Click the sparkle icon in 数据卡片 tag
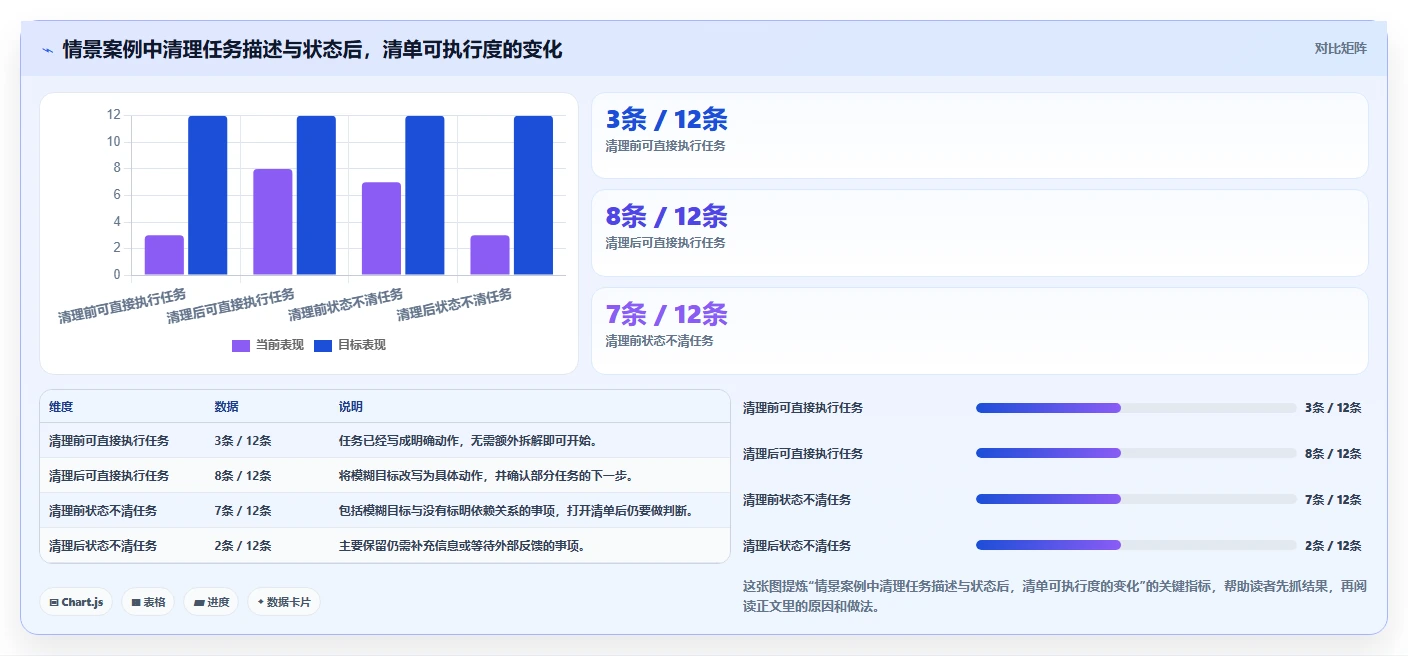1408x656 pixels. pyautogui.click(x=261, y=602)
